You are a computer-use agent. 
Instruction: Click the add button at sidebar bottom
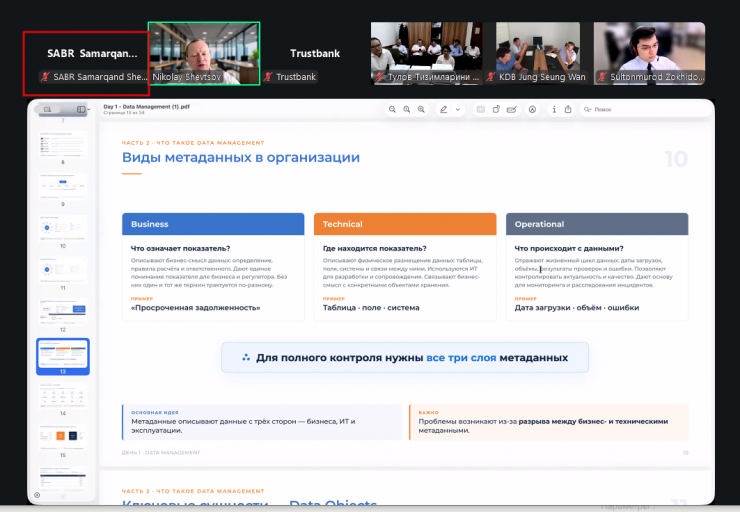point(37,495)
